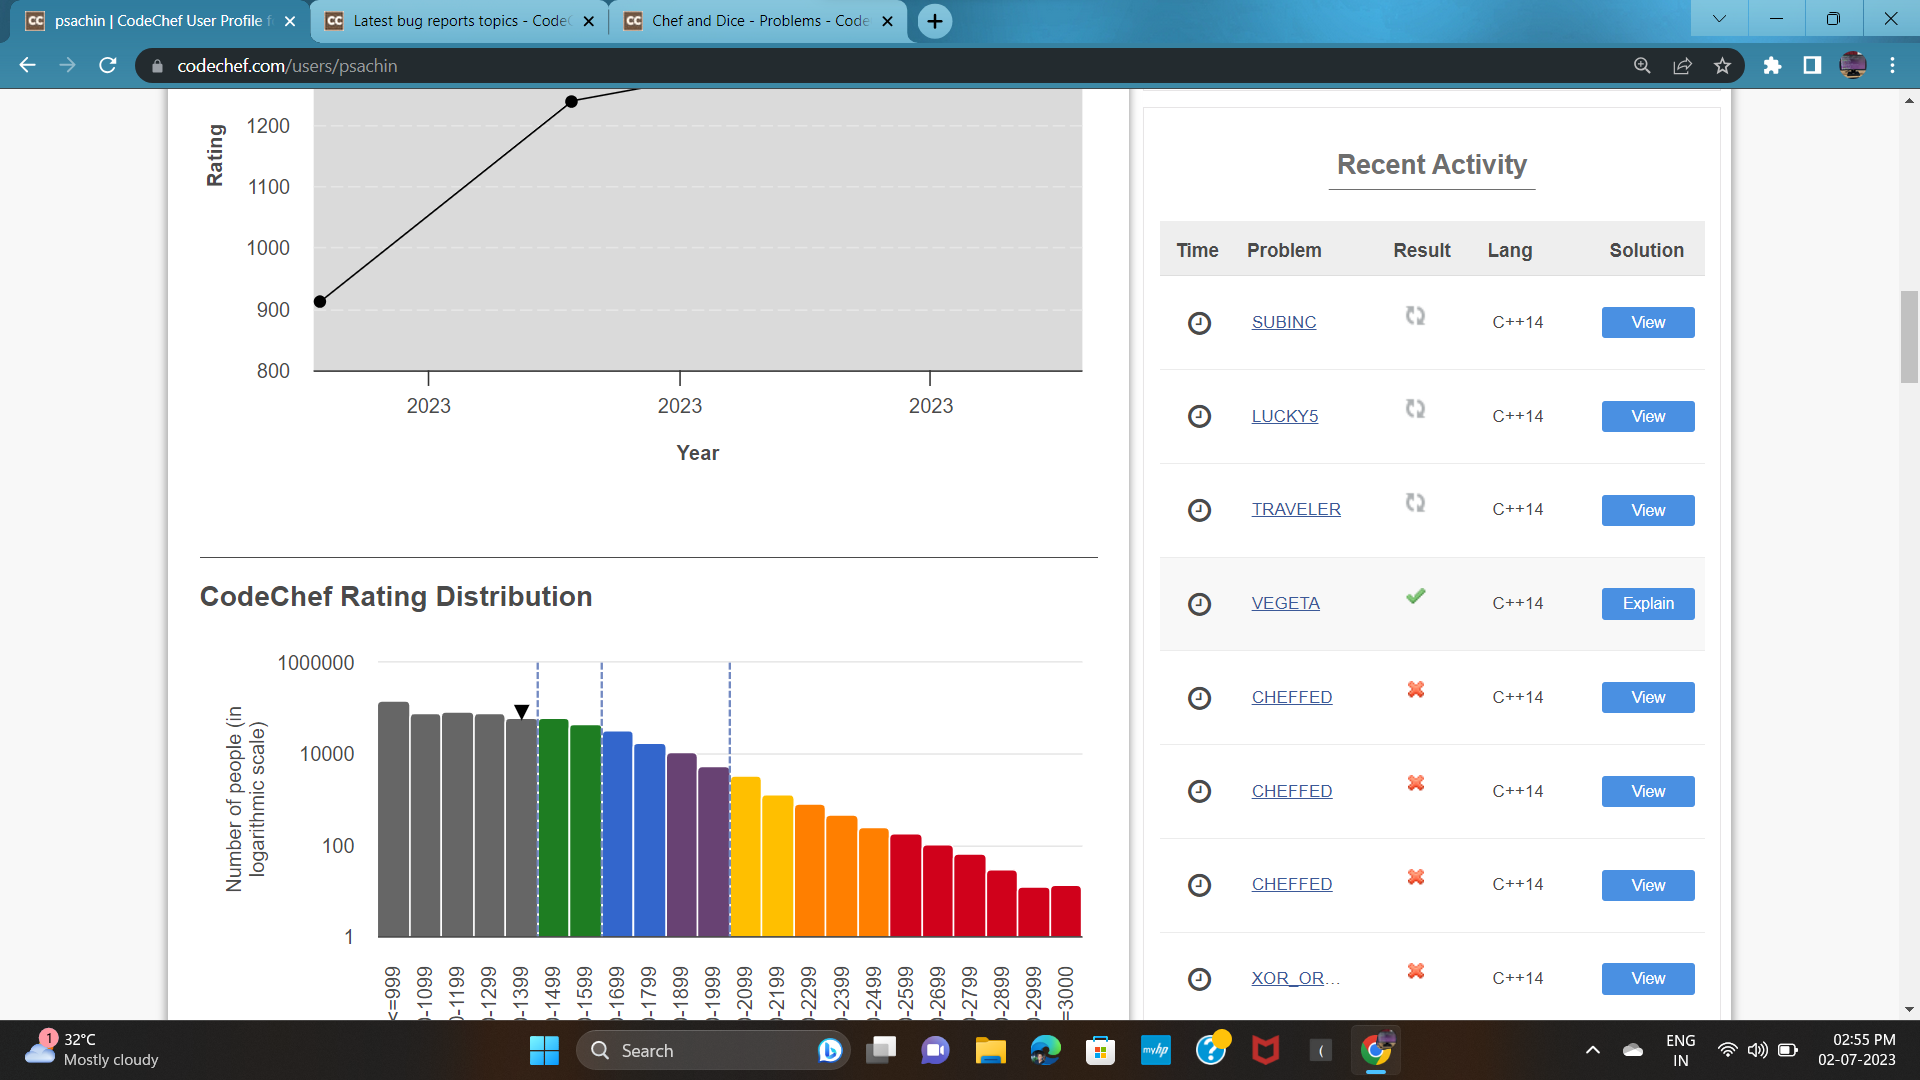Click the pending result icon for LUCKY5
Screen dimensions: 1920x1080
tap(1415, 409)
